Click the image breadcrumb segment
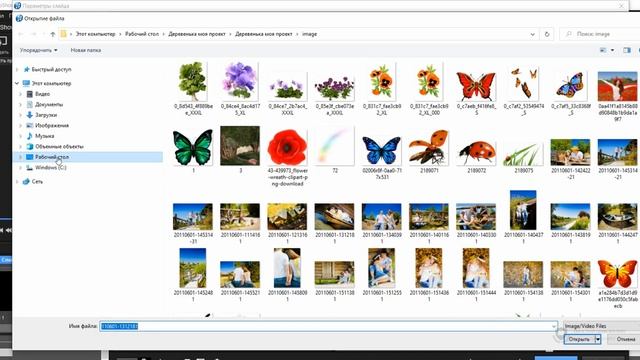This screenshot has height=360, width=640. click(x=309, y=34)
